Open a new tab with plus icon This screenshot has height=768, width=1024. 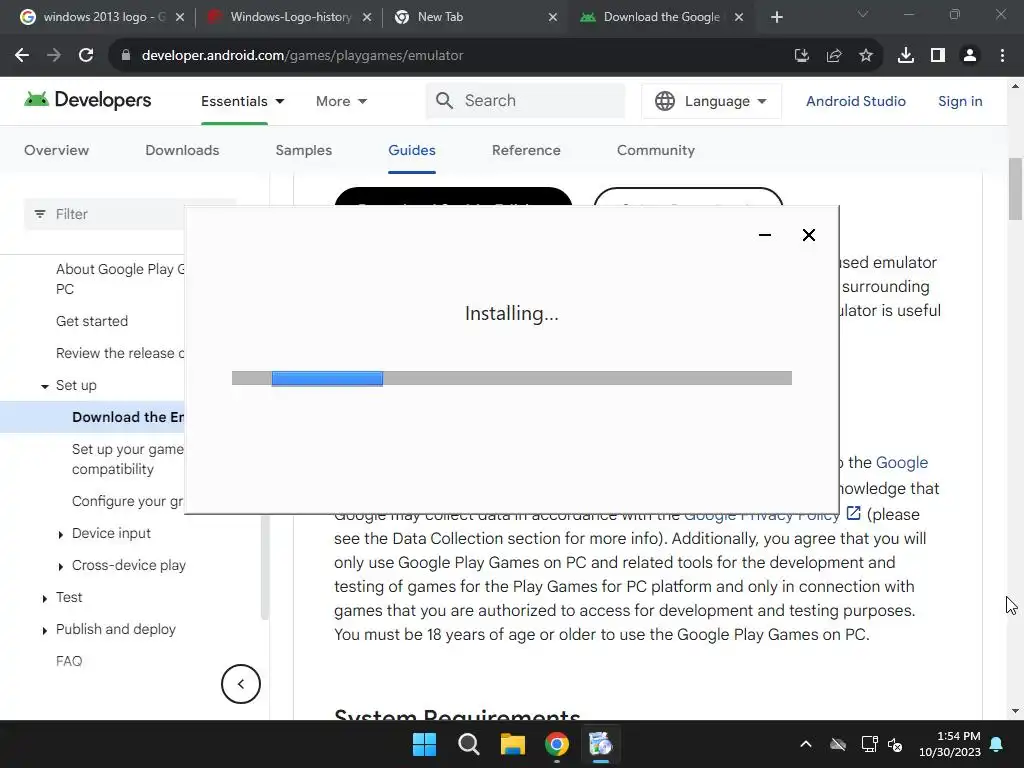coord(776,17)
